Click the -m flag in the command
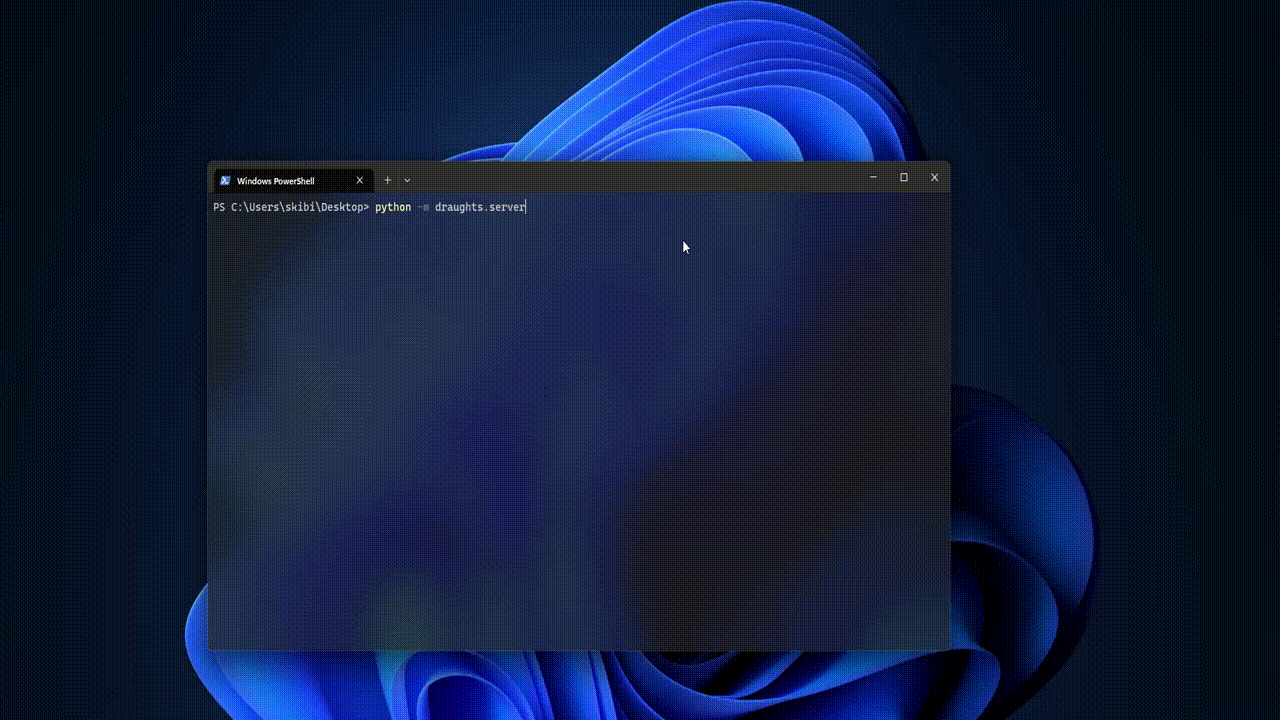This screenshot has height=720, width=1280. pos(420,207)
